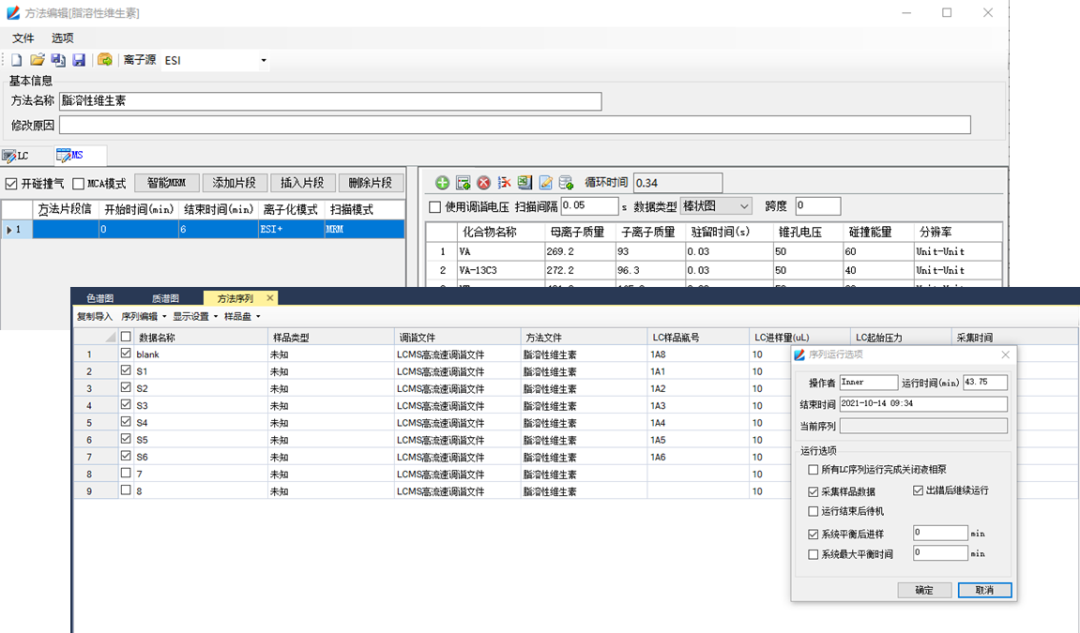The height and width of the screenshot is (633, 1080).
Task: Open the 数据类型 棒状图 dropdown
Action: (x=744, y=206)
